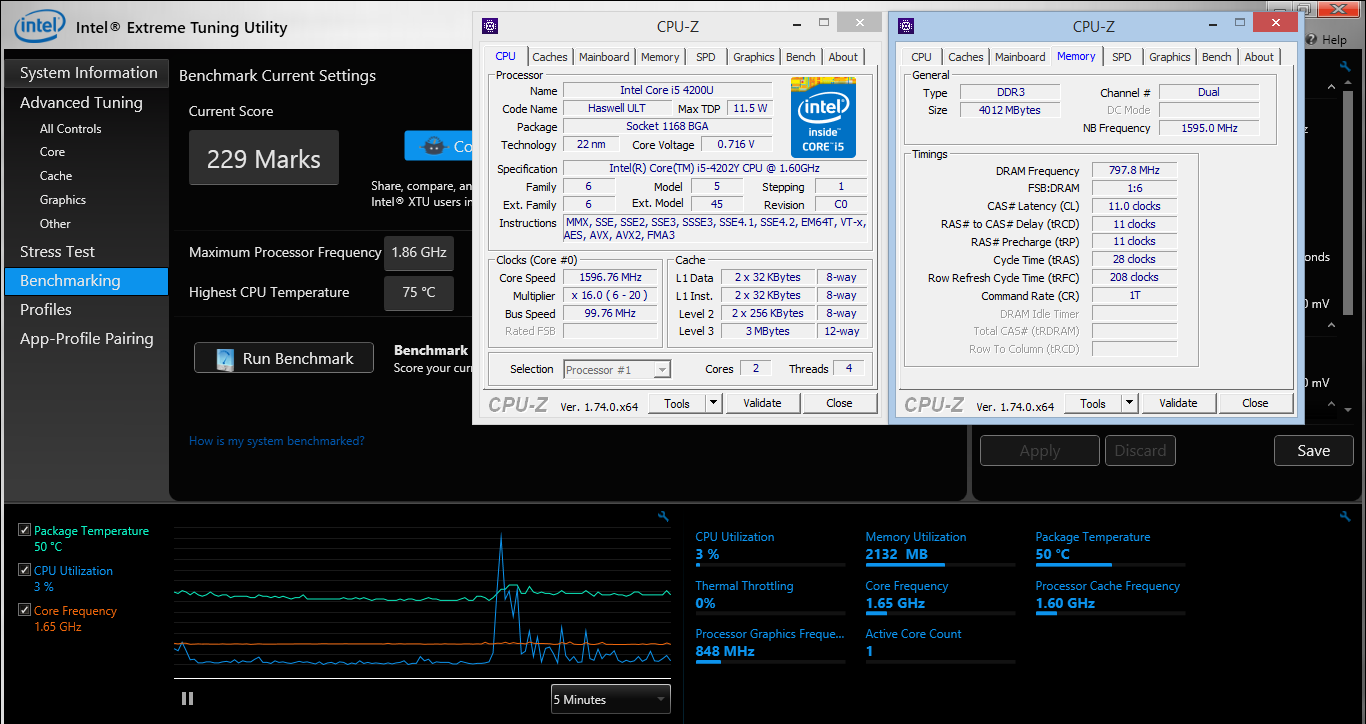Open Mainboard tab in CPU-Z window showing Memory tab
This screenshot has width=1366, height=724.
click(1020, 57)
